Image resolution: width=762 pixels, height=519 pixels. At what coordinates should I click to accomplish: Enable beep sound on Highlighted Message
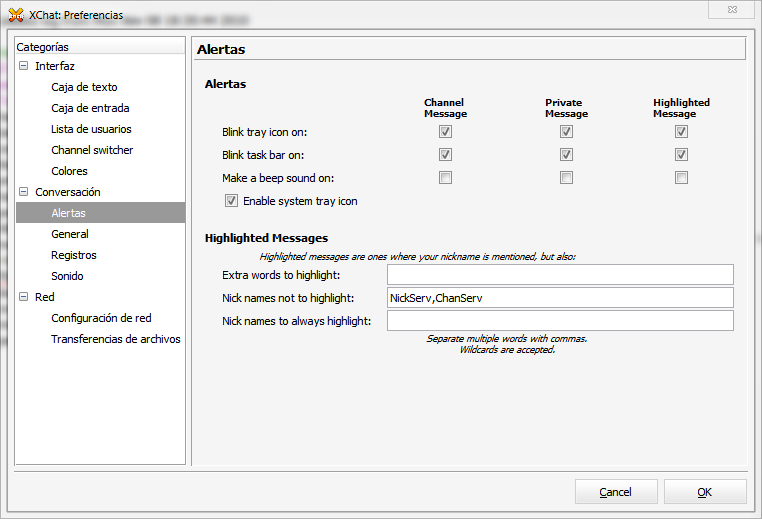681,178
